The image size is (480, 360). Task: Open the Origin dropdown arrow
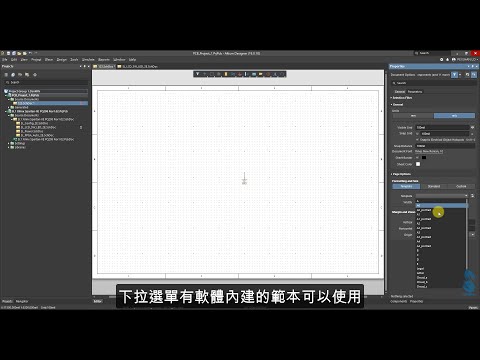(x=472, y=235)
